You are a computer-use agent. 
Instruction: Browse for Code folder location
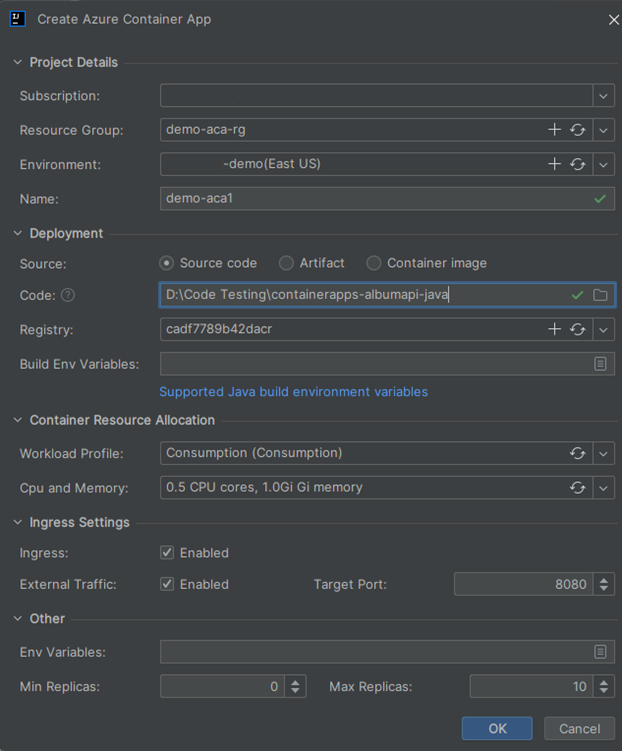pyautogui.click(x=600, y=295)
